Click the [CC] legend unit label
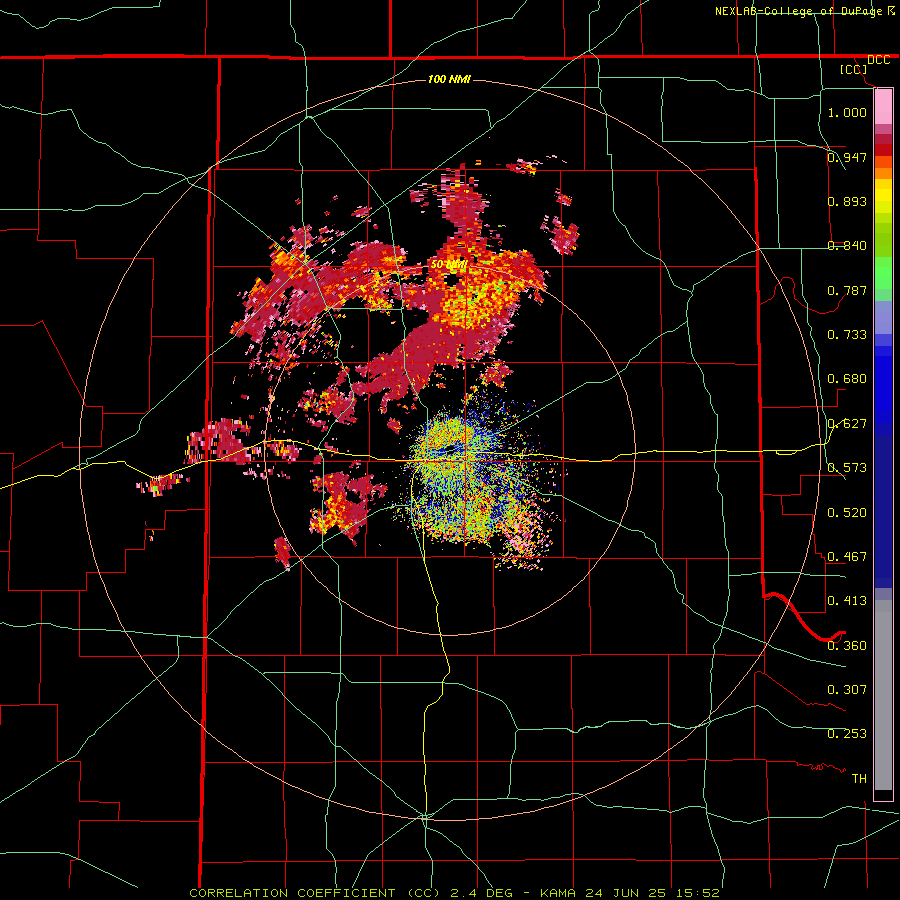 tap(854, 69)
